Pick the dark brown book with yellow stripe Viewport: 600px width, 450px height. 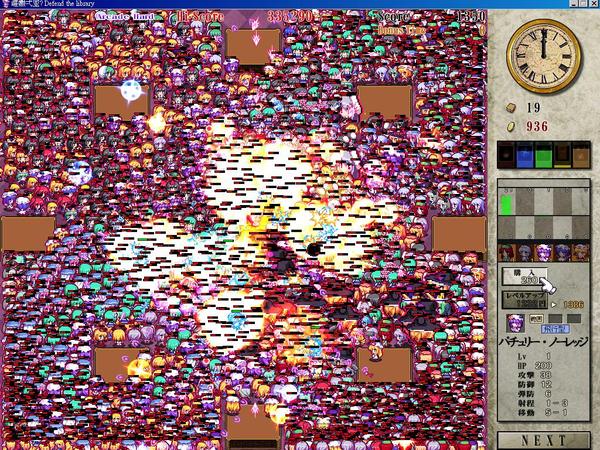pyautogui.click(x=562, y=155)
